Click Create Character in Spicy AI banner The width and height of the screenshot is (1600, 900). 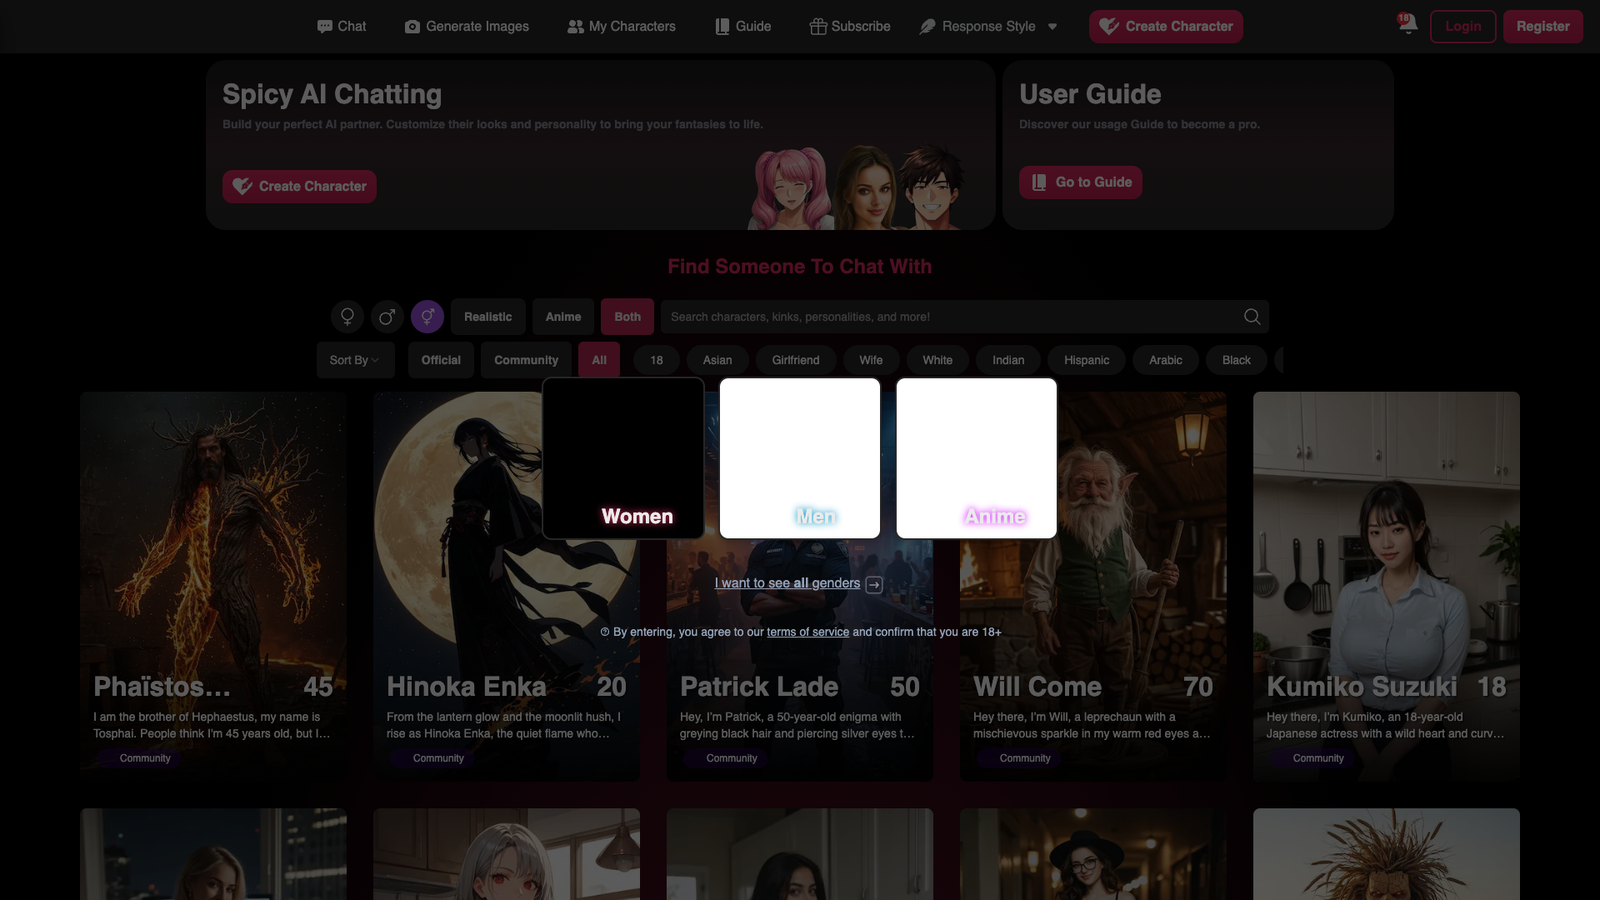pos(299,187)
